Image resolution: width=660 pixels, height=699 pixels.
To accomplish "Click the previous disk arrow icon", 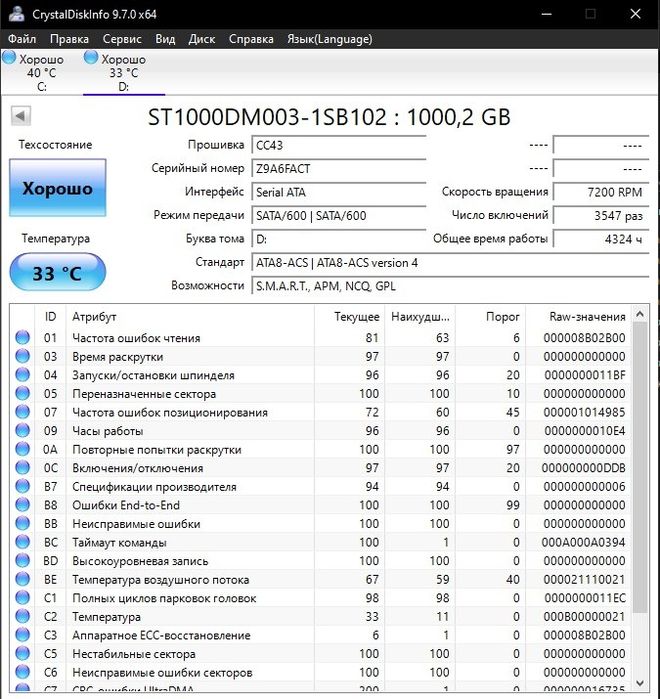I will (20, 116).
